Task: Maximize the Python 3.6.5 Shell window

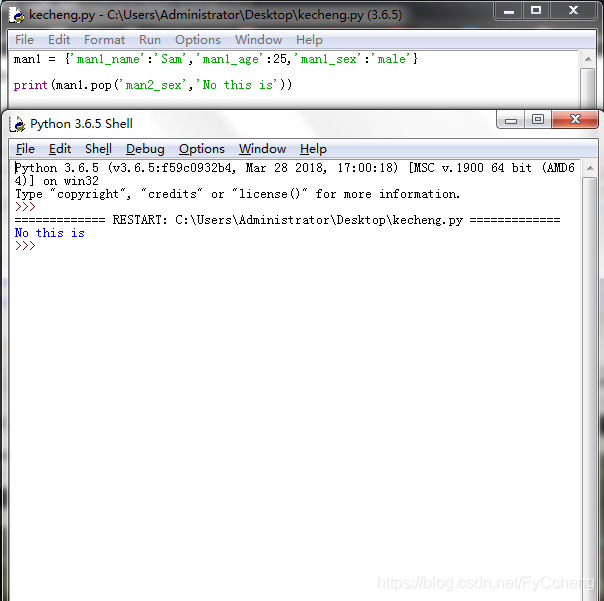Action: pyautogui.click(x=538, y=120)
